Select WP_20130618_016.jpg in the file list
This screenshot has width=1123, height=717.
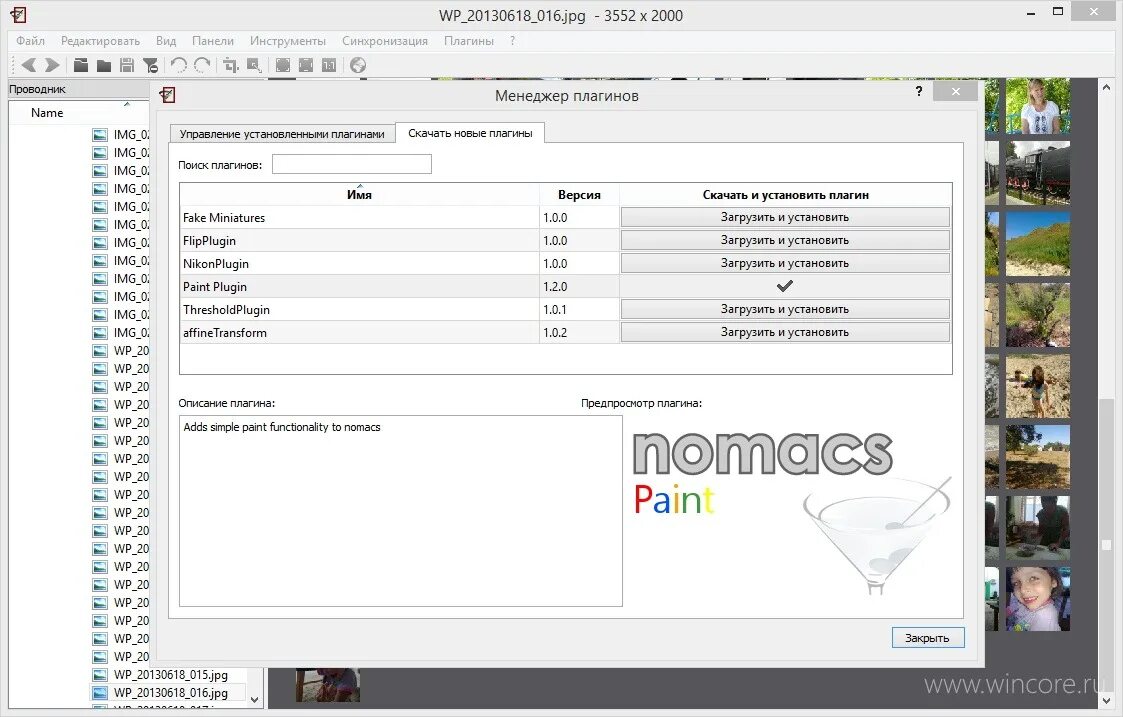pyautogui.click(x=170, y=693)
